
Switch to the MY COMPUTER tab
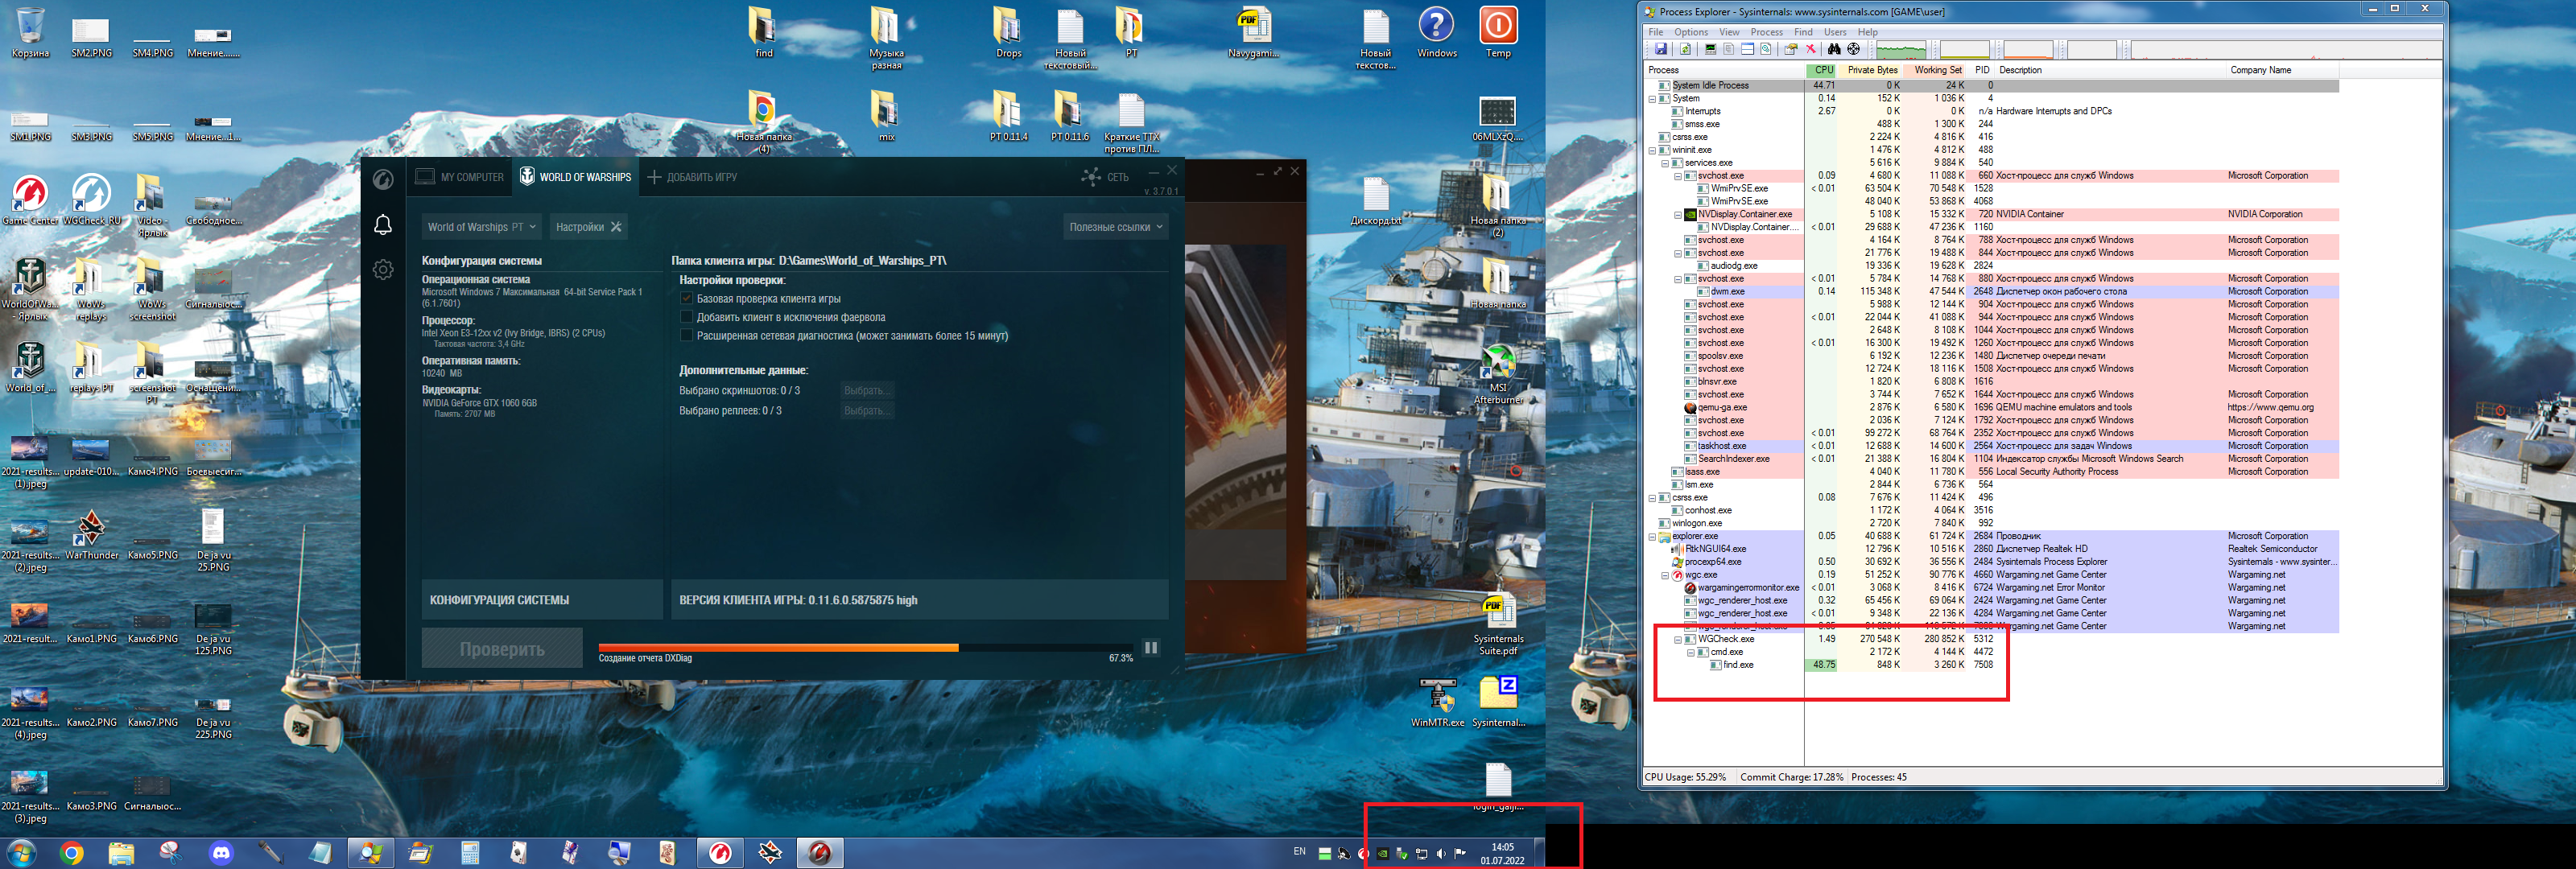(x=460, y=177)
